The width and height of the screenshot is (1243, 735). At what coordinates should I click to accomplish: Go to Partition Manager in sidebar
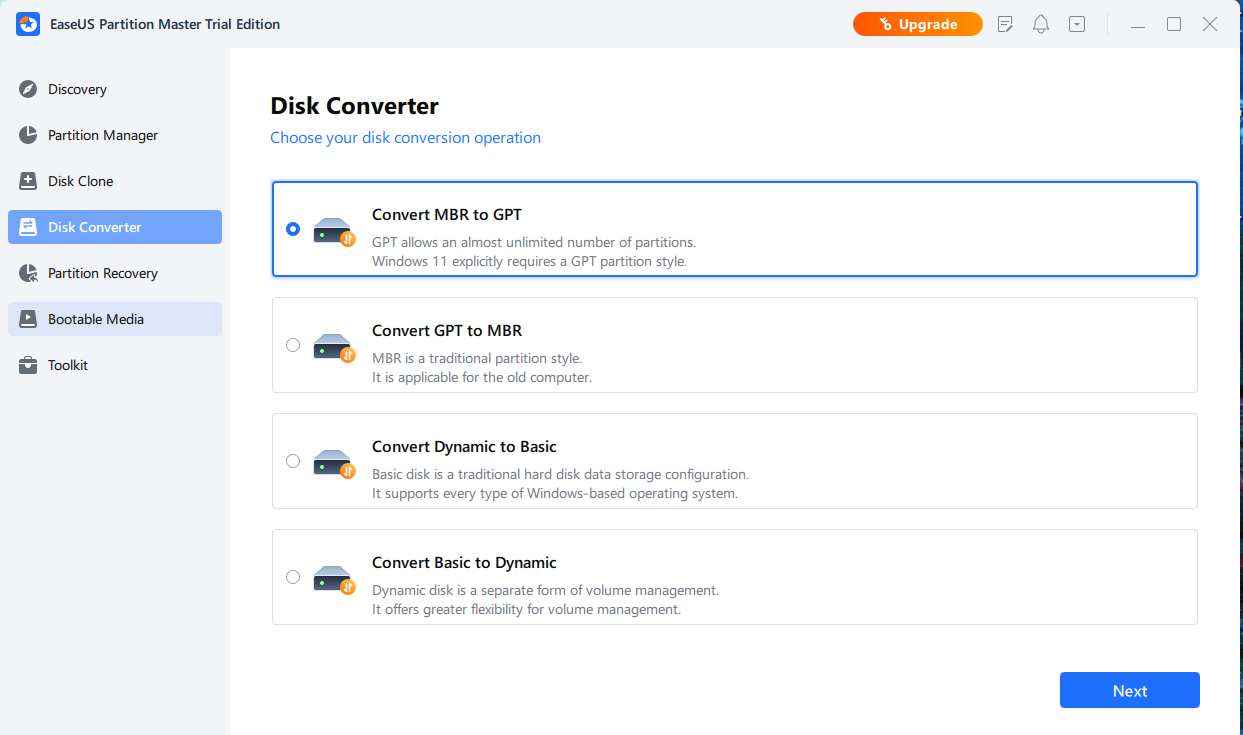[102, 135]
